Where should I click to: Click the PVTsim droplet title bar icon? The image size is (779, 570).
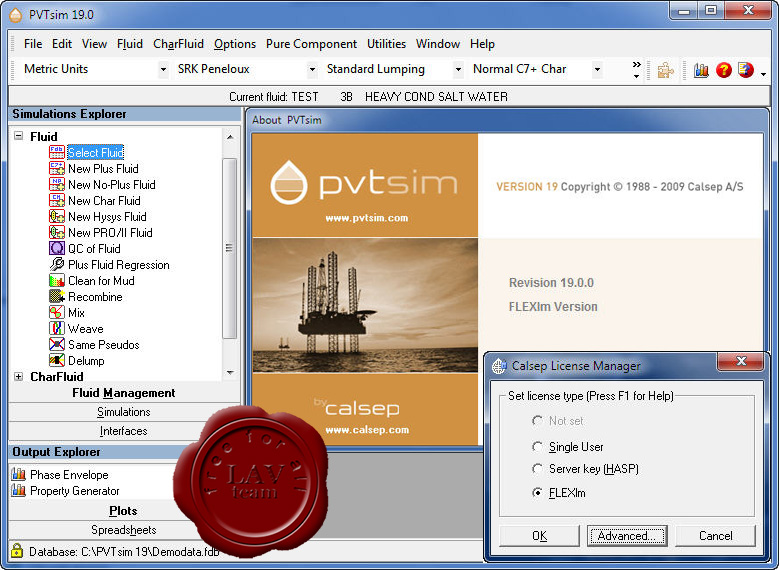[x=15, y=15]
